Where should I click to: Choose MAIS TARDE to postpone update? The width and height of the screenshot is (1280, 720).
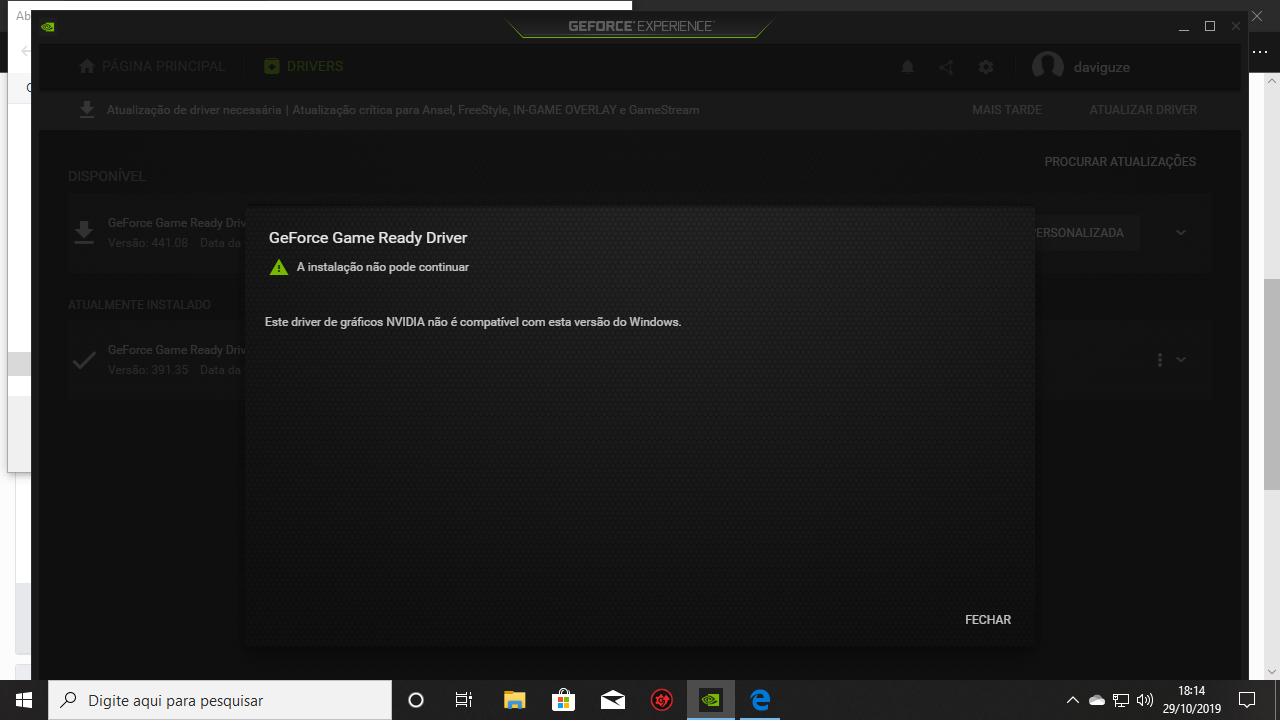point(1007,110)
